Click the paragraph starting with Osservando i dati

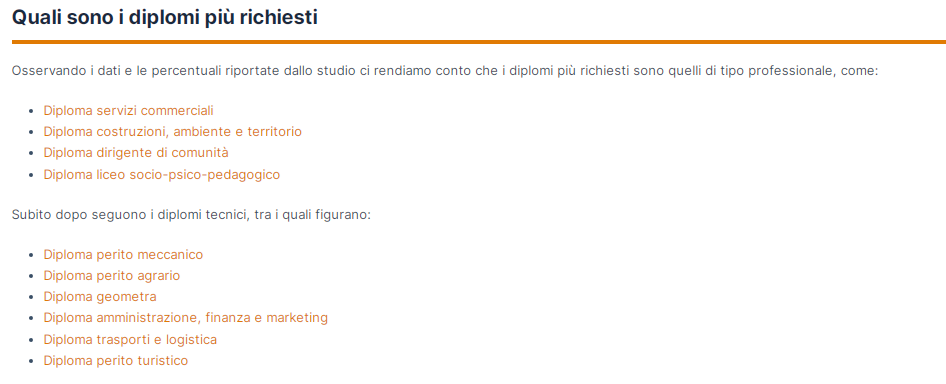(445, 71)
